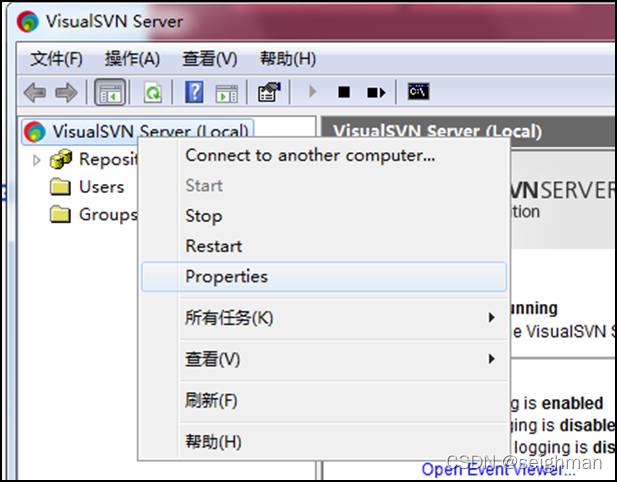
Task: Click the Properties toolbar icon
Action: pos(269,93)
